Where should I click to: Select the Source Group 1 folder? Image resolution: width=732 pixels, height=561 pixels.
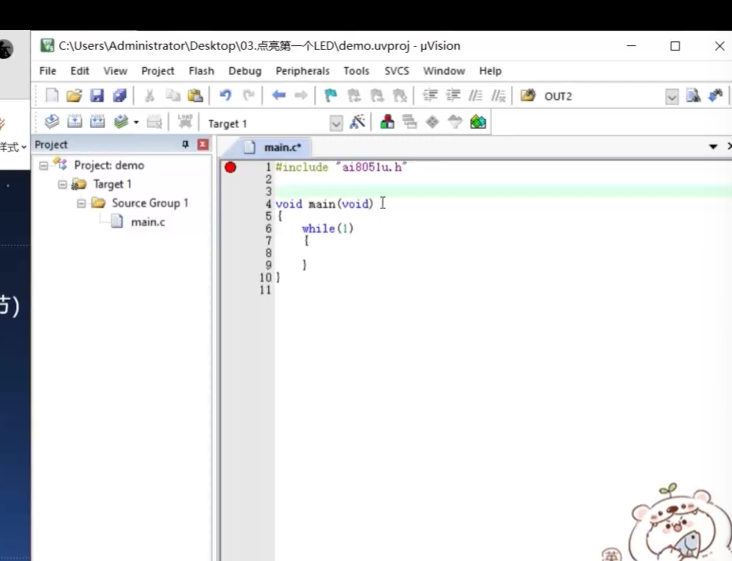[150, 203]
